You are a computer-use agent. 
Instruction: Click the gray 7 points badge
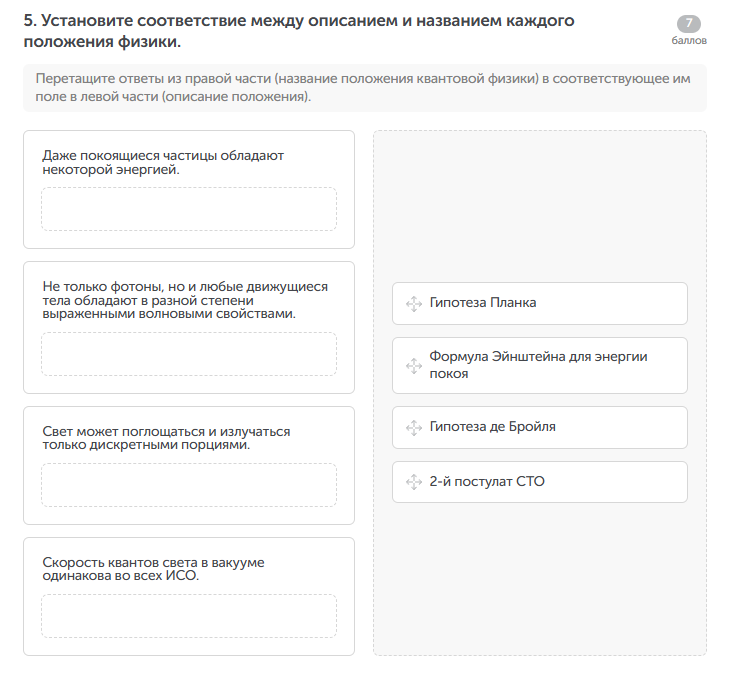(689, 24)
